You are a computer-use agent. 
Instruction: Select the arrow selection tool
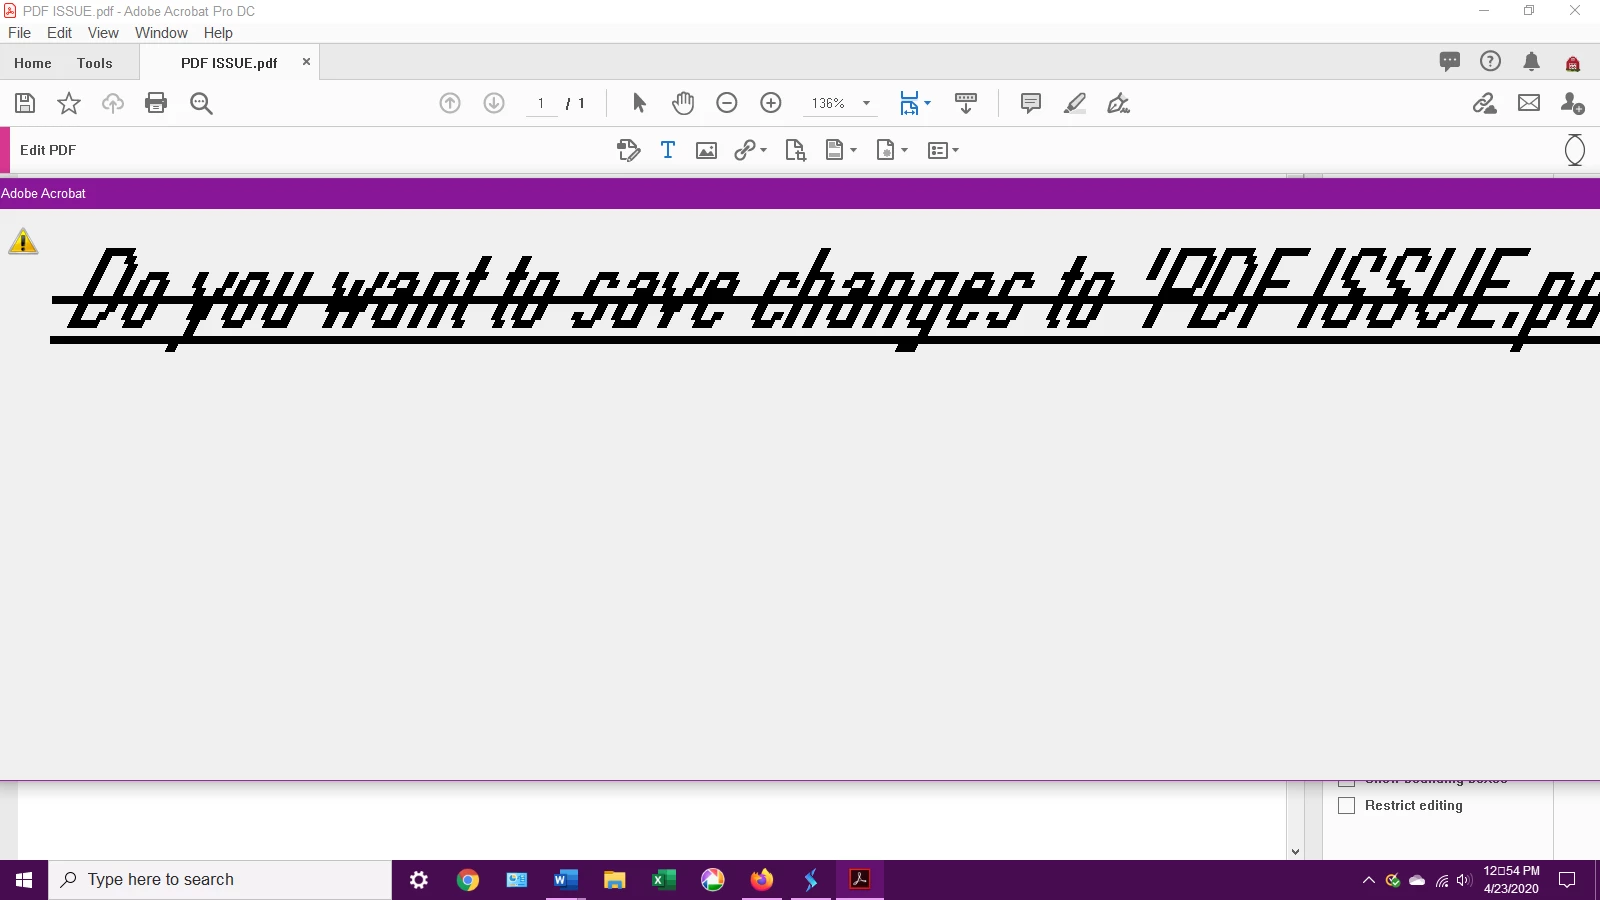[640, 103]
